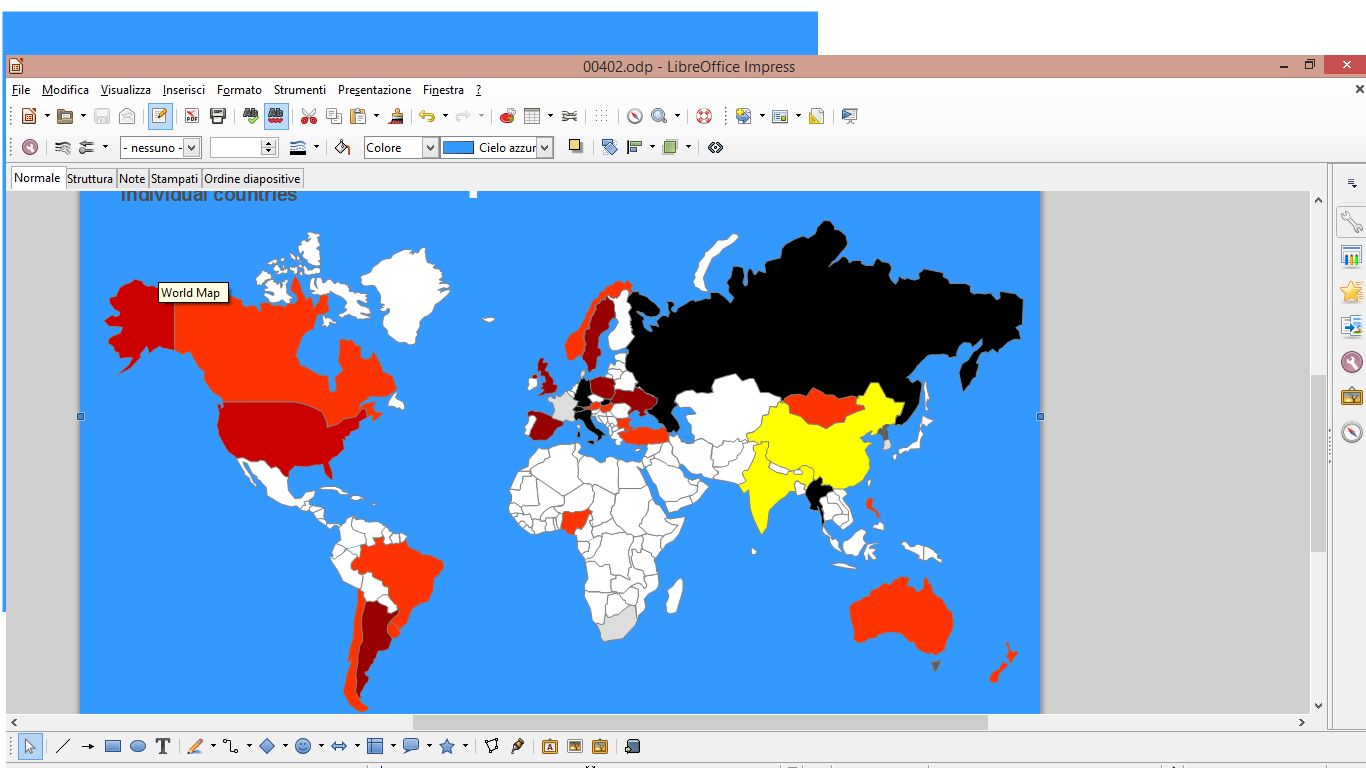The width and height of the screenshot is (1366, 768).
Task: Activate the Text tool
Action: pyautogui.click(x=163, y=746)
